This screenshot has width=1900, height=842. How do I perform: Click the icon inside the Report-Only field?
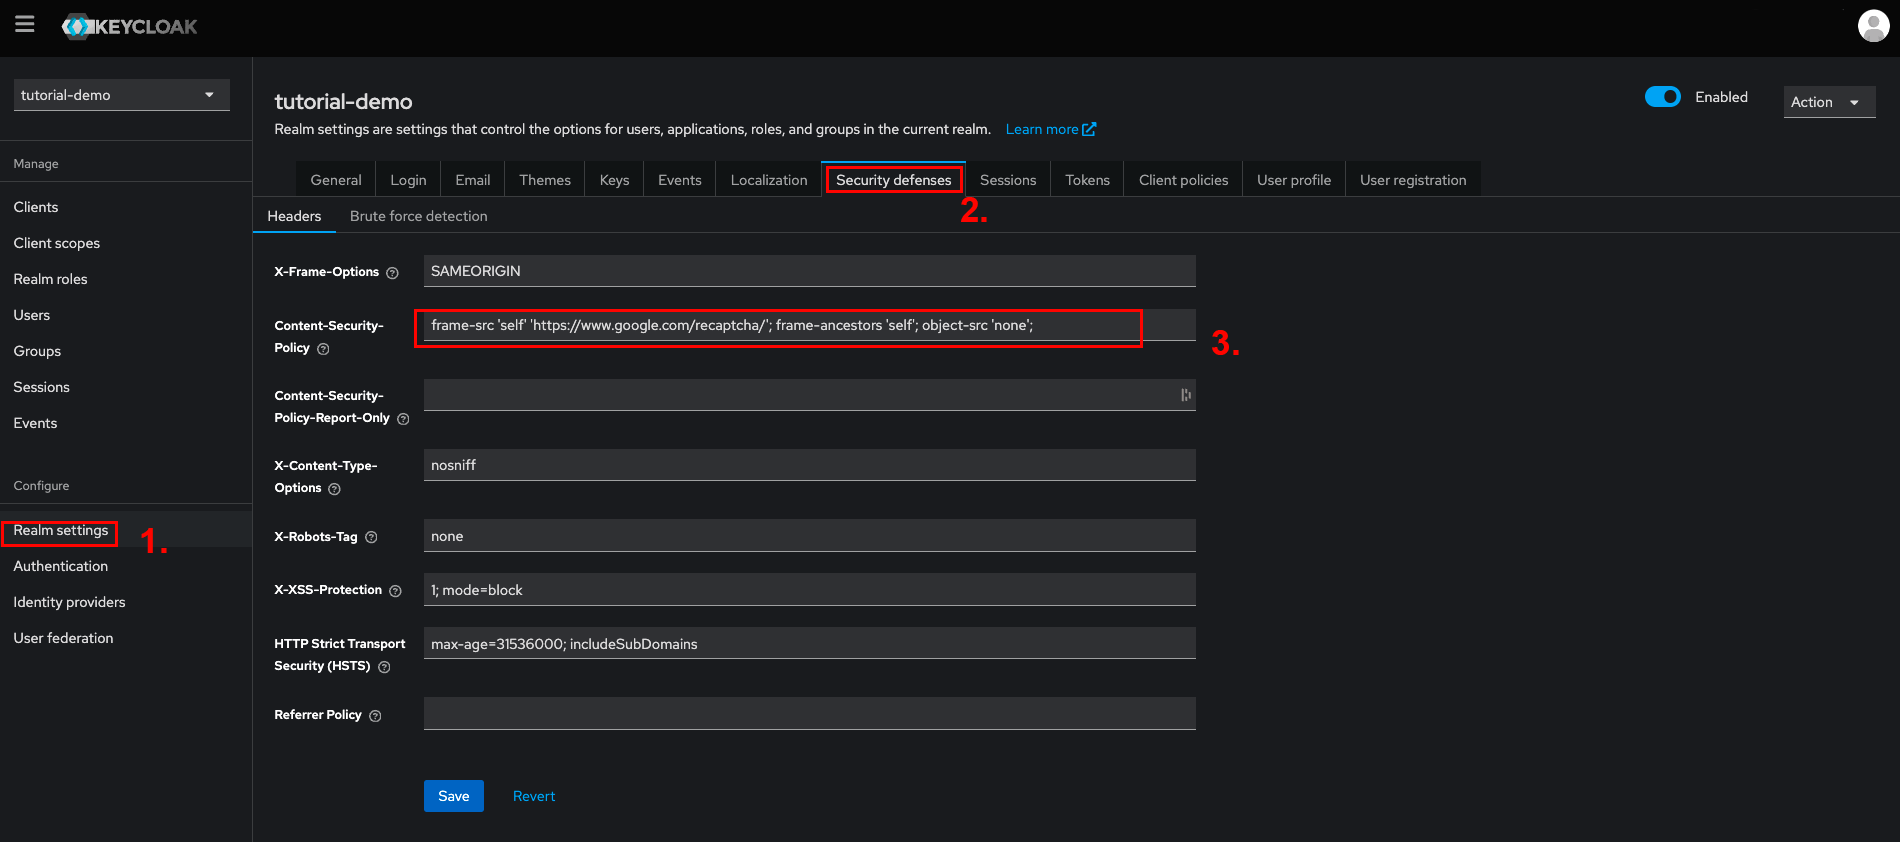(x=1185, y=395)
